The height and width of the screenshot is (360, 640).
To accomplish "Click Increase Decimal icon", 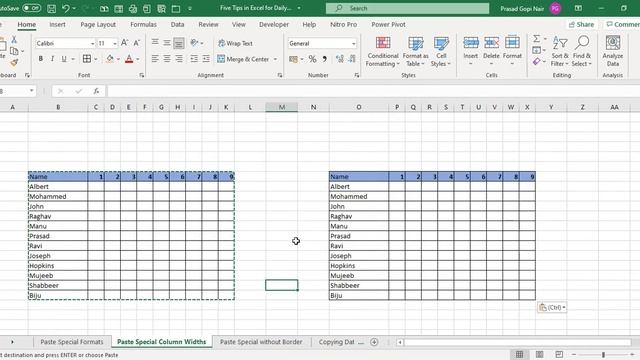I will tap(340, 59).
